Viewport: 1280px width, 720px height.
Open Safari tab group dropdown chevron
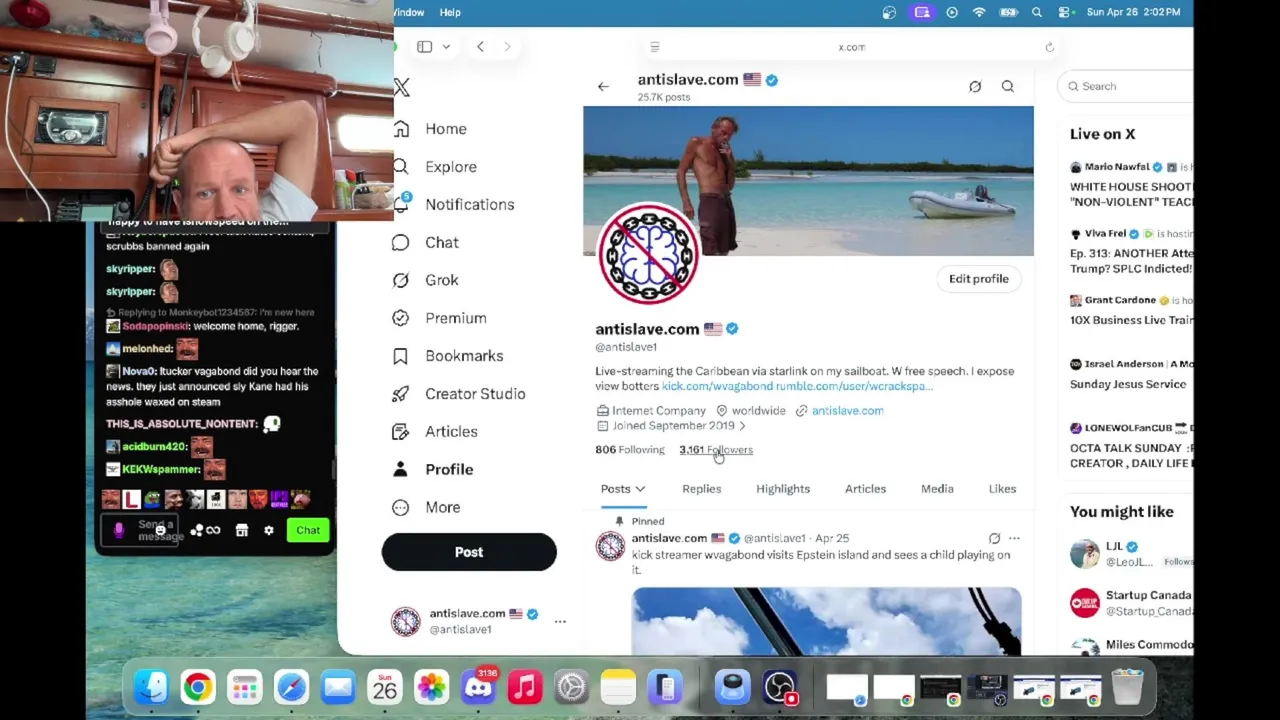[x=446, y=47]
